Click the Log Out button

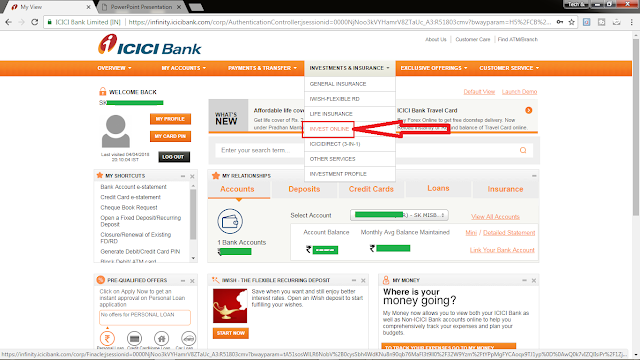coord(173,157)
